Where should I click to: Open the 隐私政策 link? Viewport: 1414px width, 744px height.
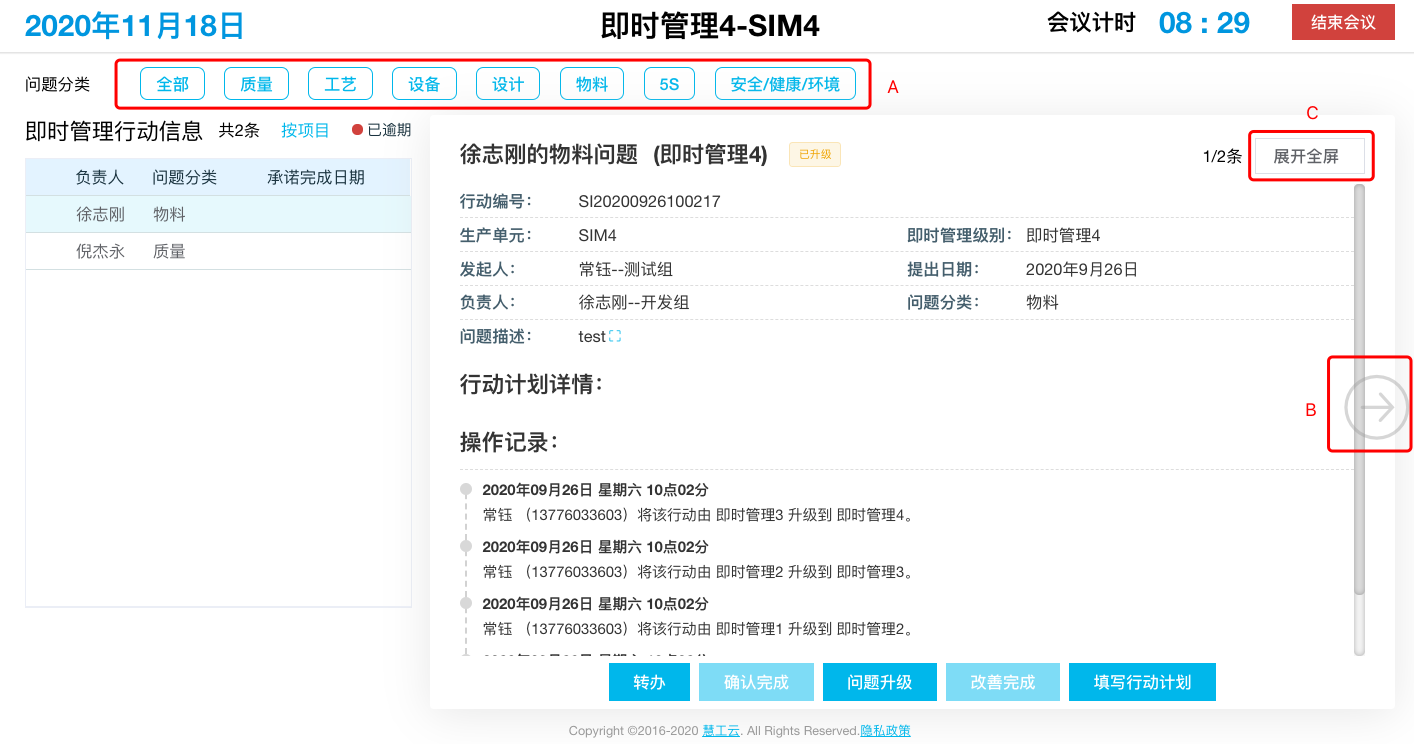885,731
